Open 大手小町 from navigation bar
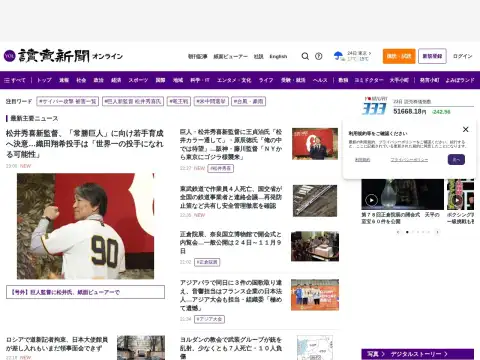Image resolution: width=480 pixels, height=360 pixels. pos(399,80)
